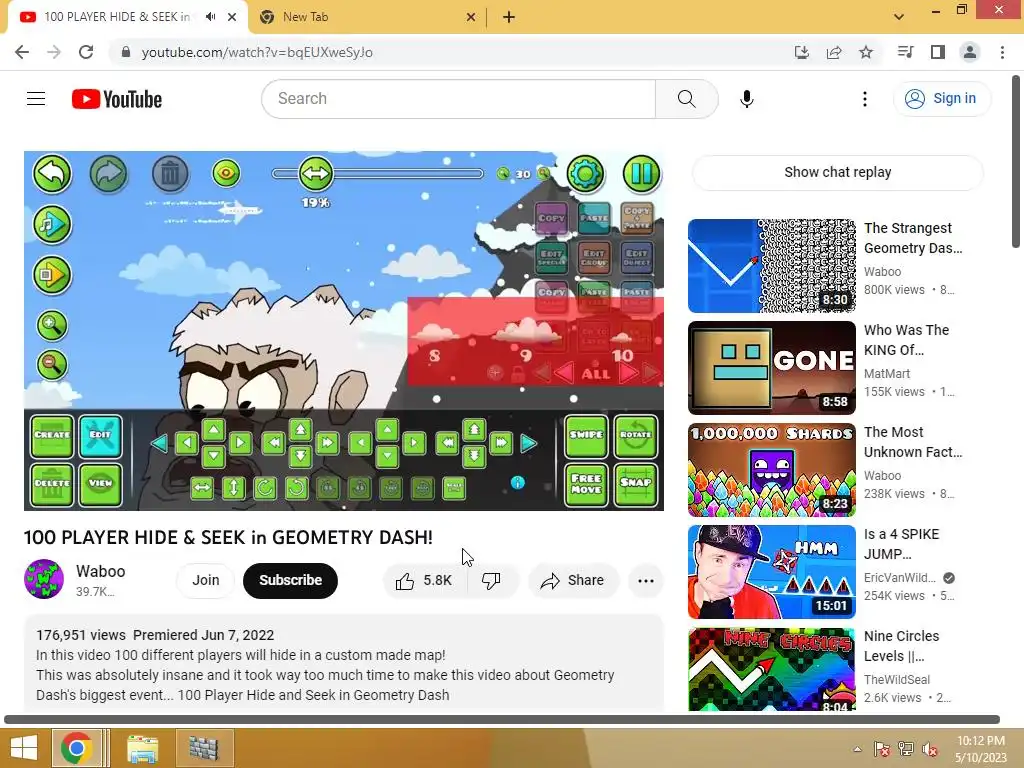Open a new browser tab

click(509, 17)
